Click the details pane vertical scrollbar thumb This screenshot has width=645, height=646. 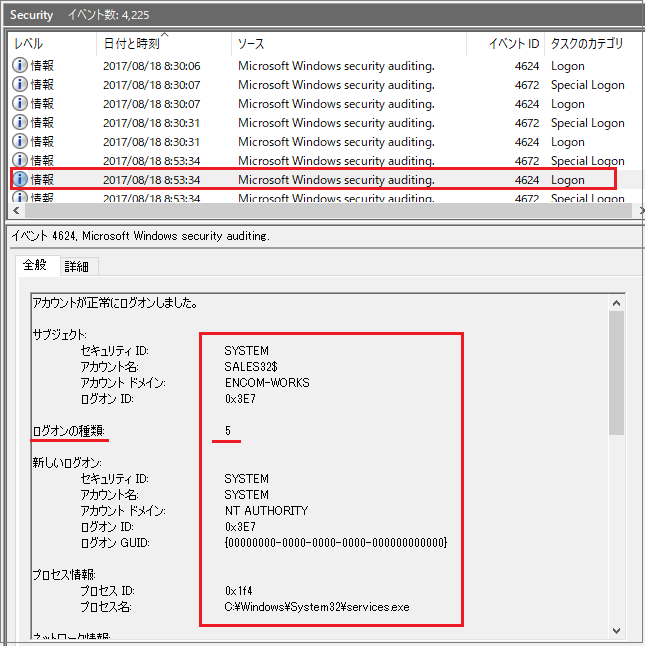tap(616, 373)
